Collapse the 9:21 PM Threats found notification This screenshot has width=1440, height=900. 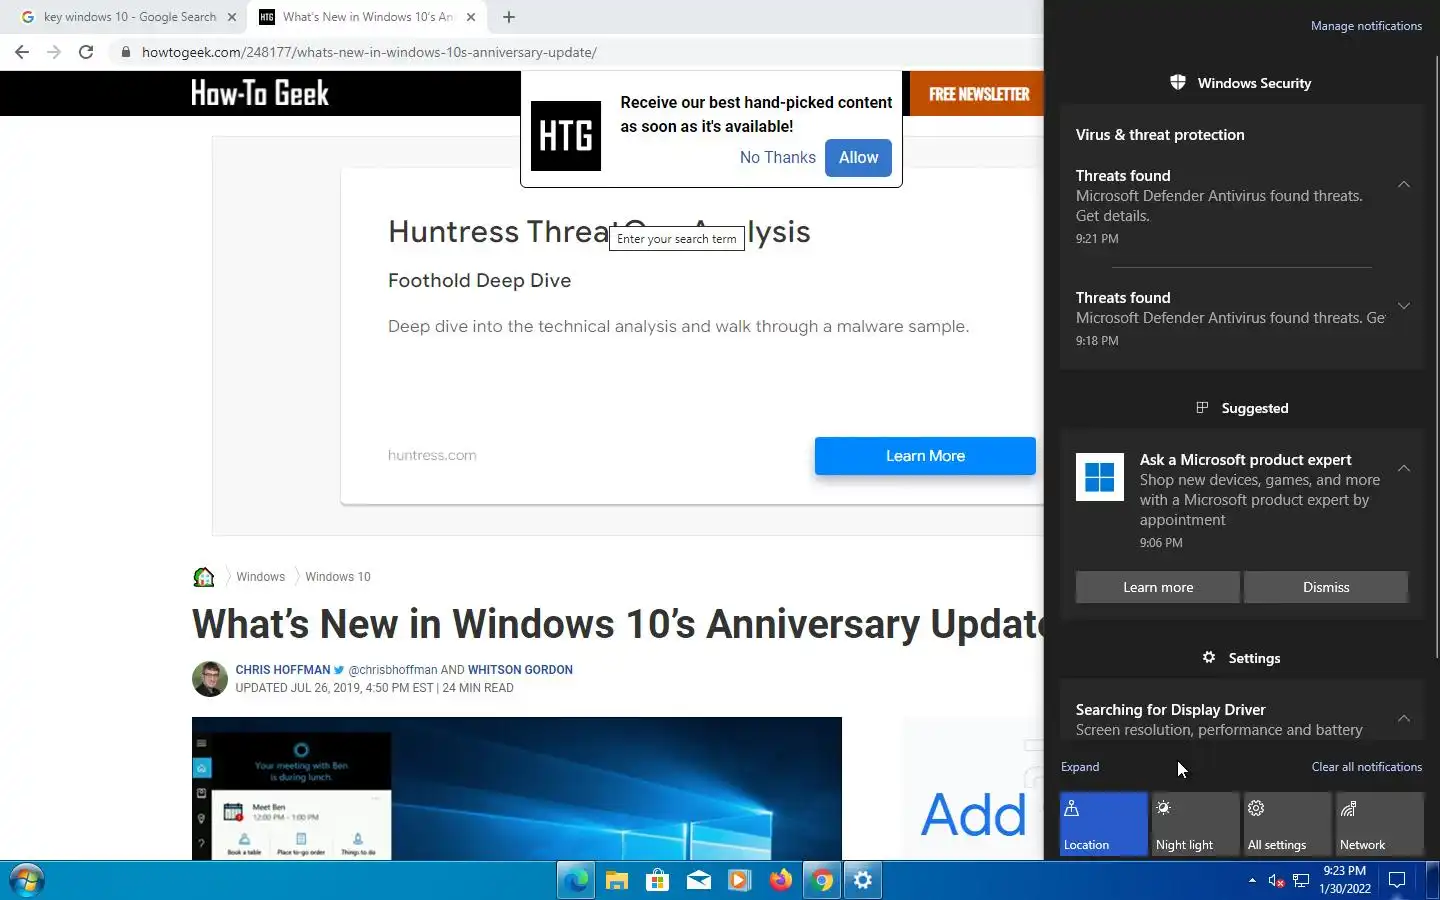(1404, 184)
